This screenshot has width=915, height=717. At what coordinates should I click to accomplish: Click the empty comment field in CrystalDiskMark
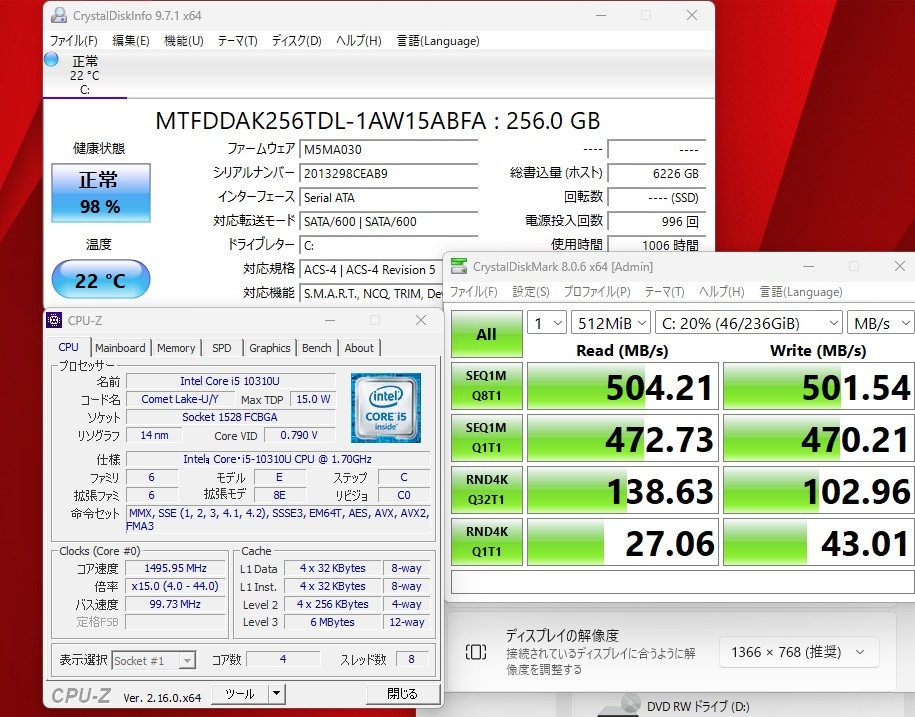682,582
